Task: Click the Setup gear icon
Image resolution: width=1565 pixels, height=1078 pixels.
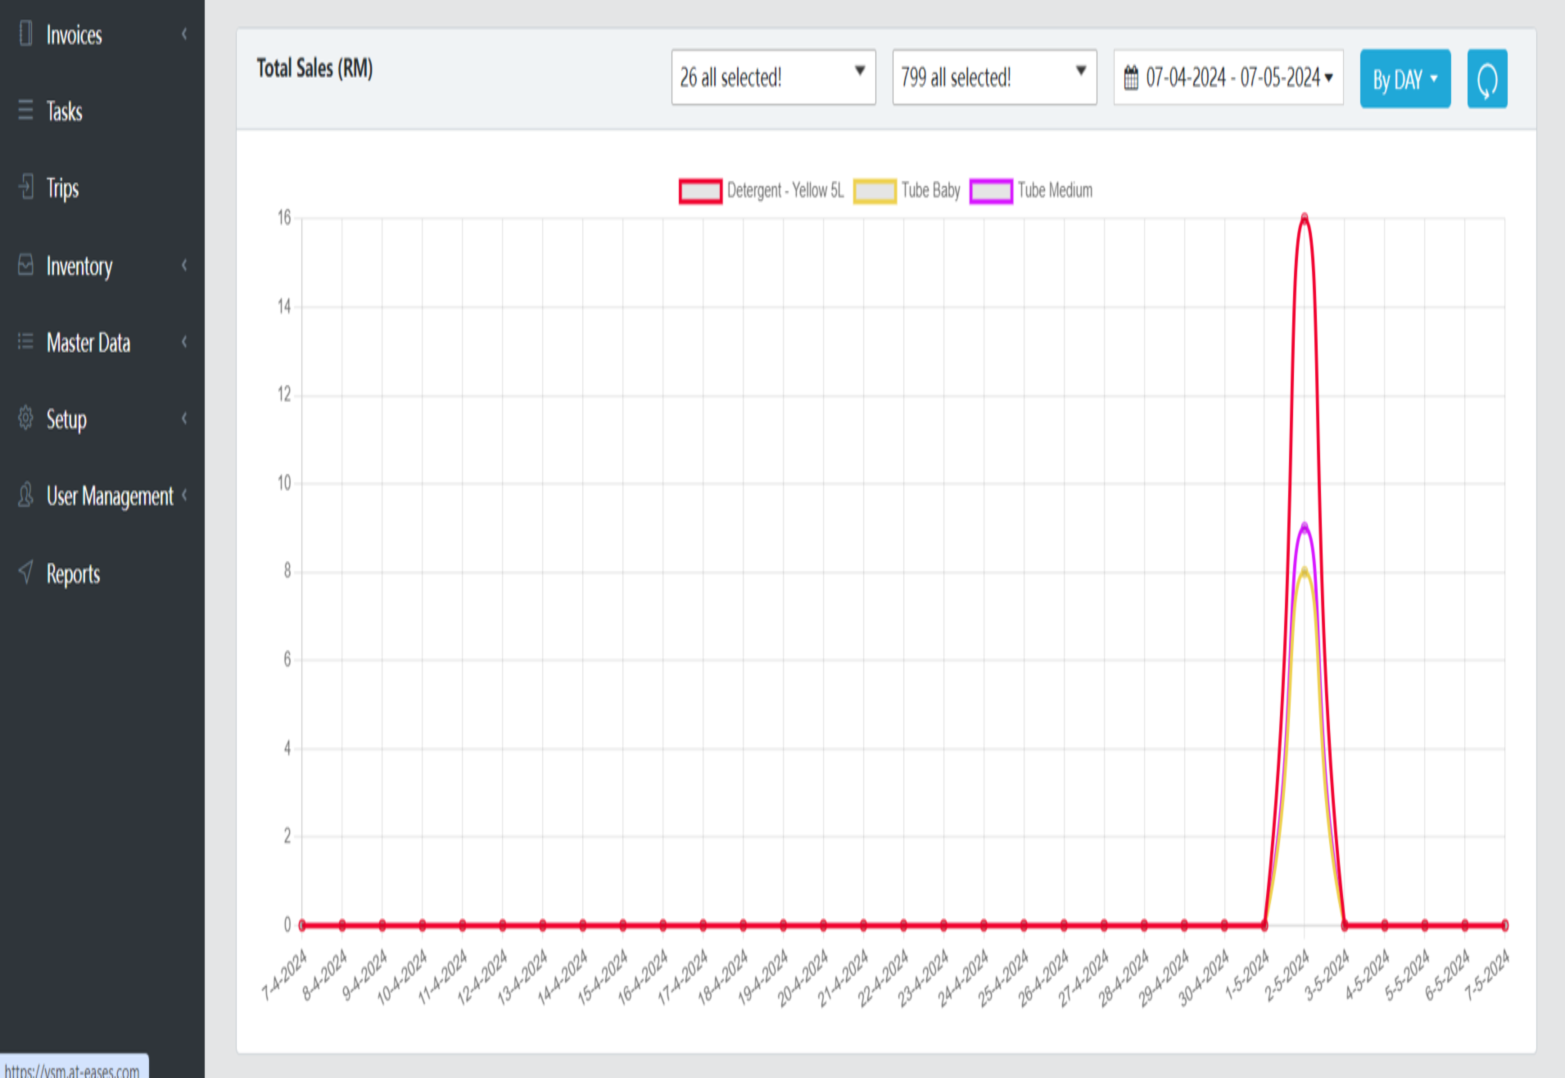Action: pos(26,418)
